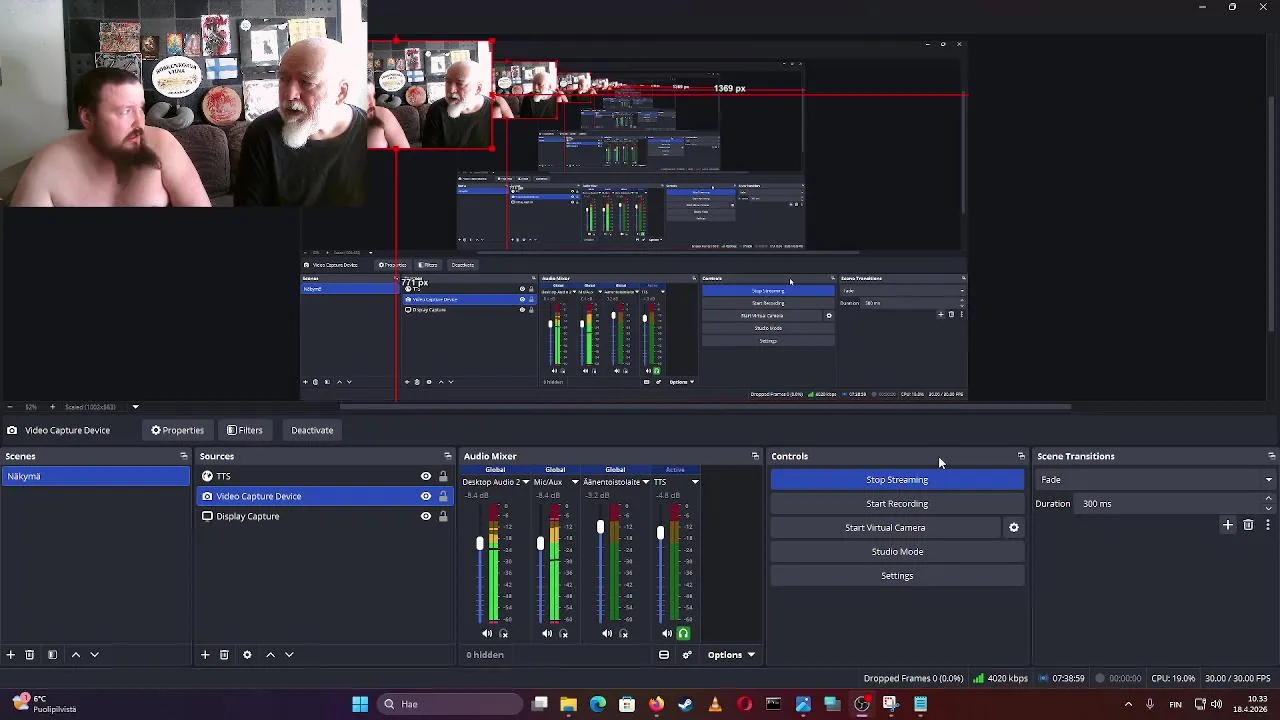Open Properties for the selected source
Viewport: 1280px width, 720px height.
177,430
